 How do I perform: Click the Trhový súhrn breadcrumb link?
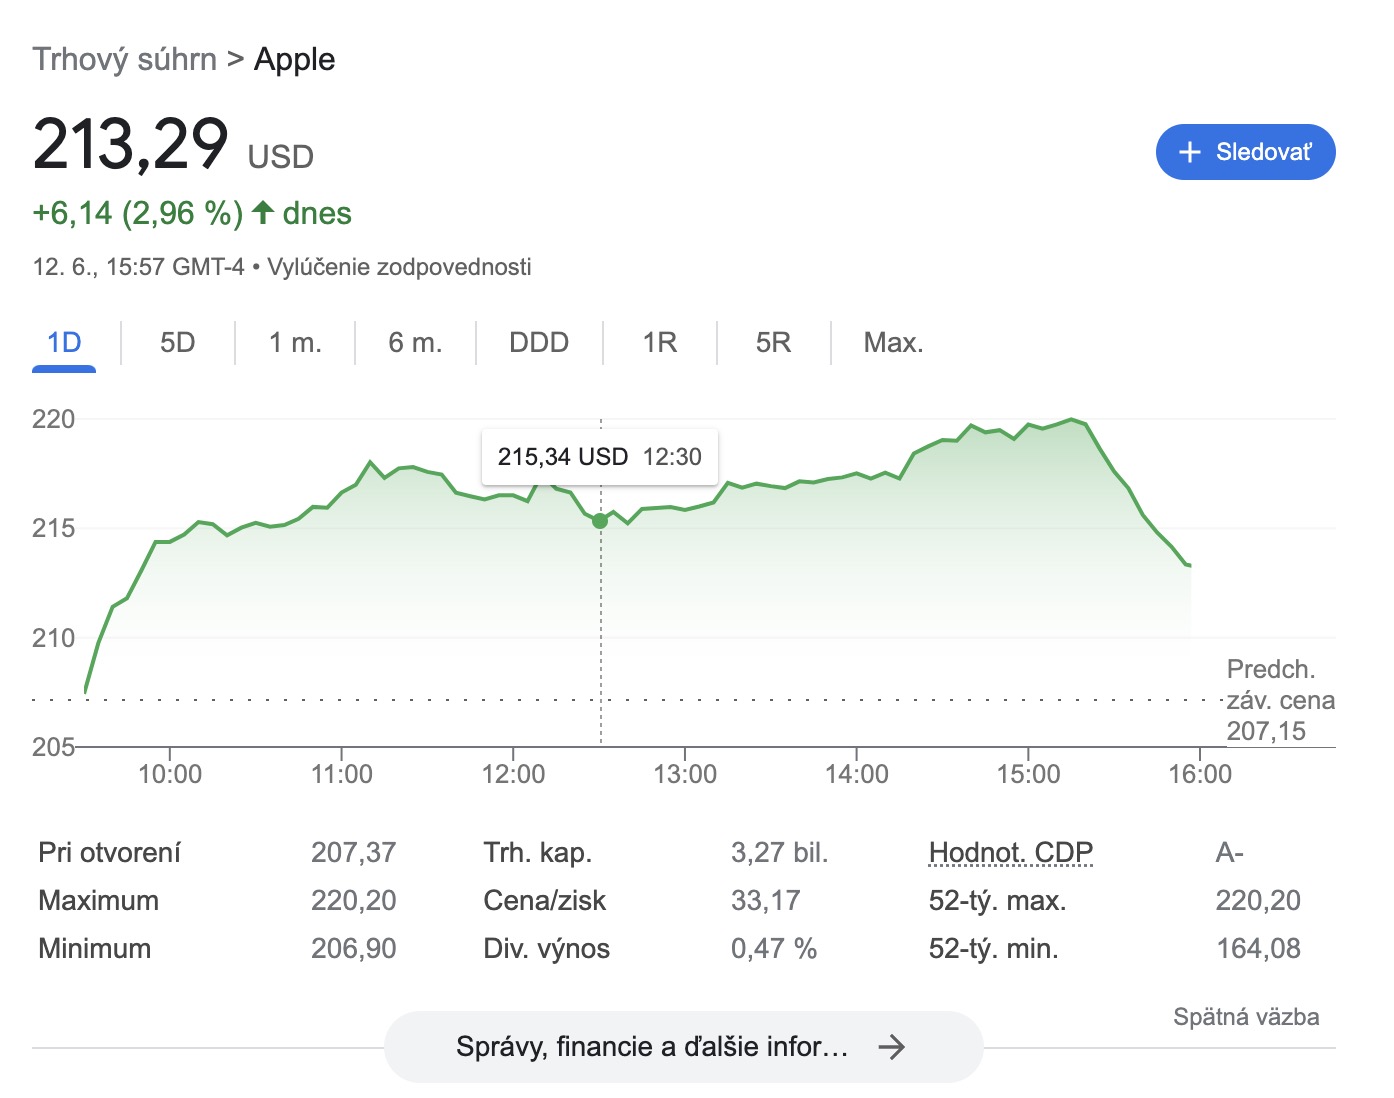tap(124, 59)
